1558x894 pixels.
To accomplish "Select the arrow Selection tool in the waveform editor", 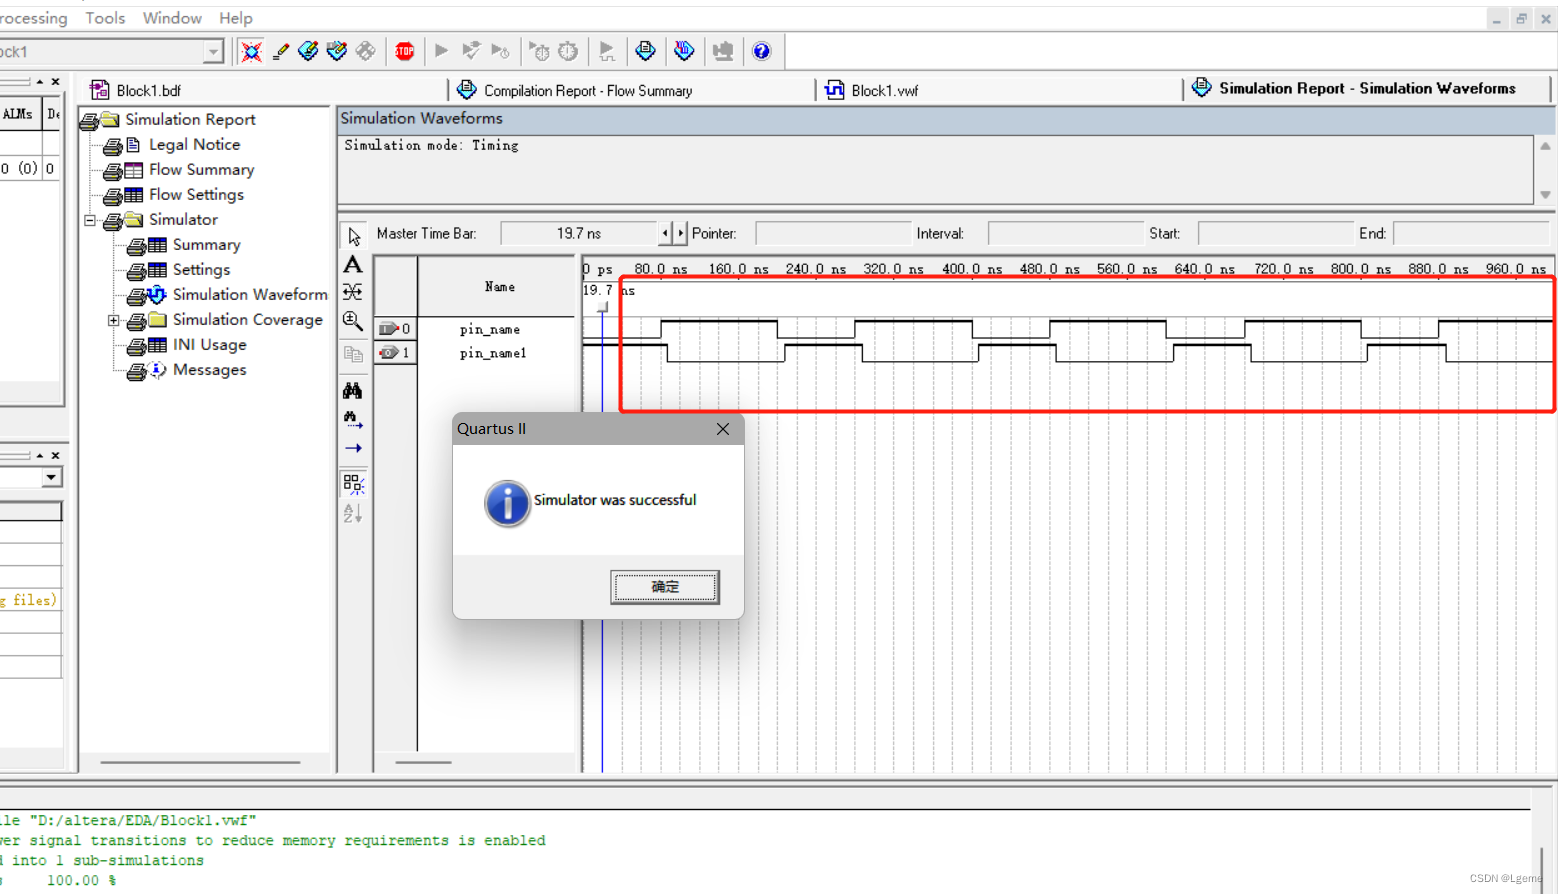I will 352,236.
